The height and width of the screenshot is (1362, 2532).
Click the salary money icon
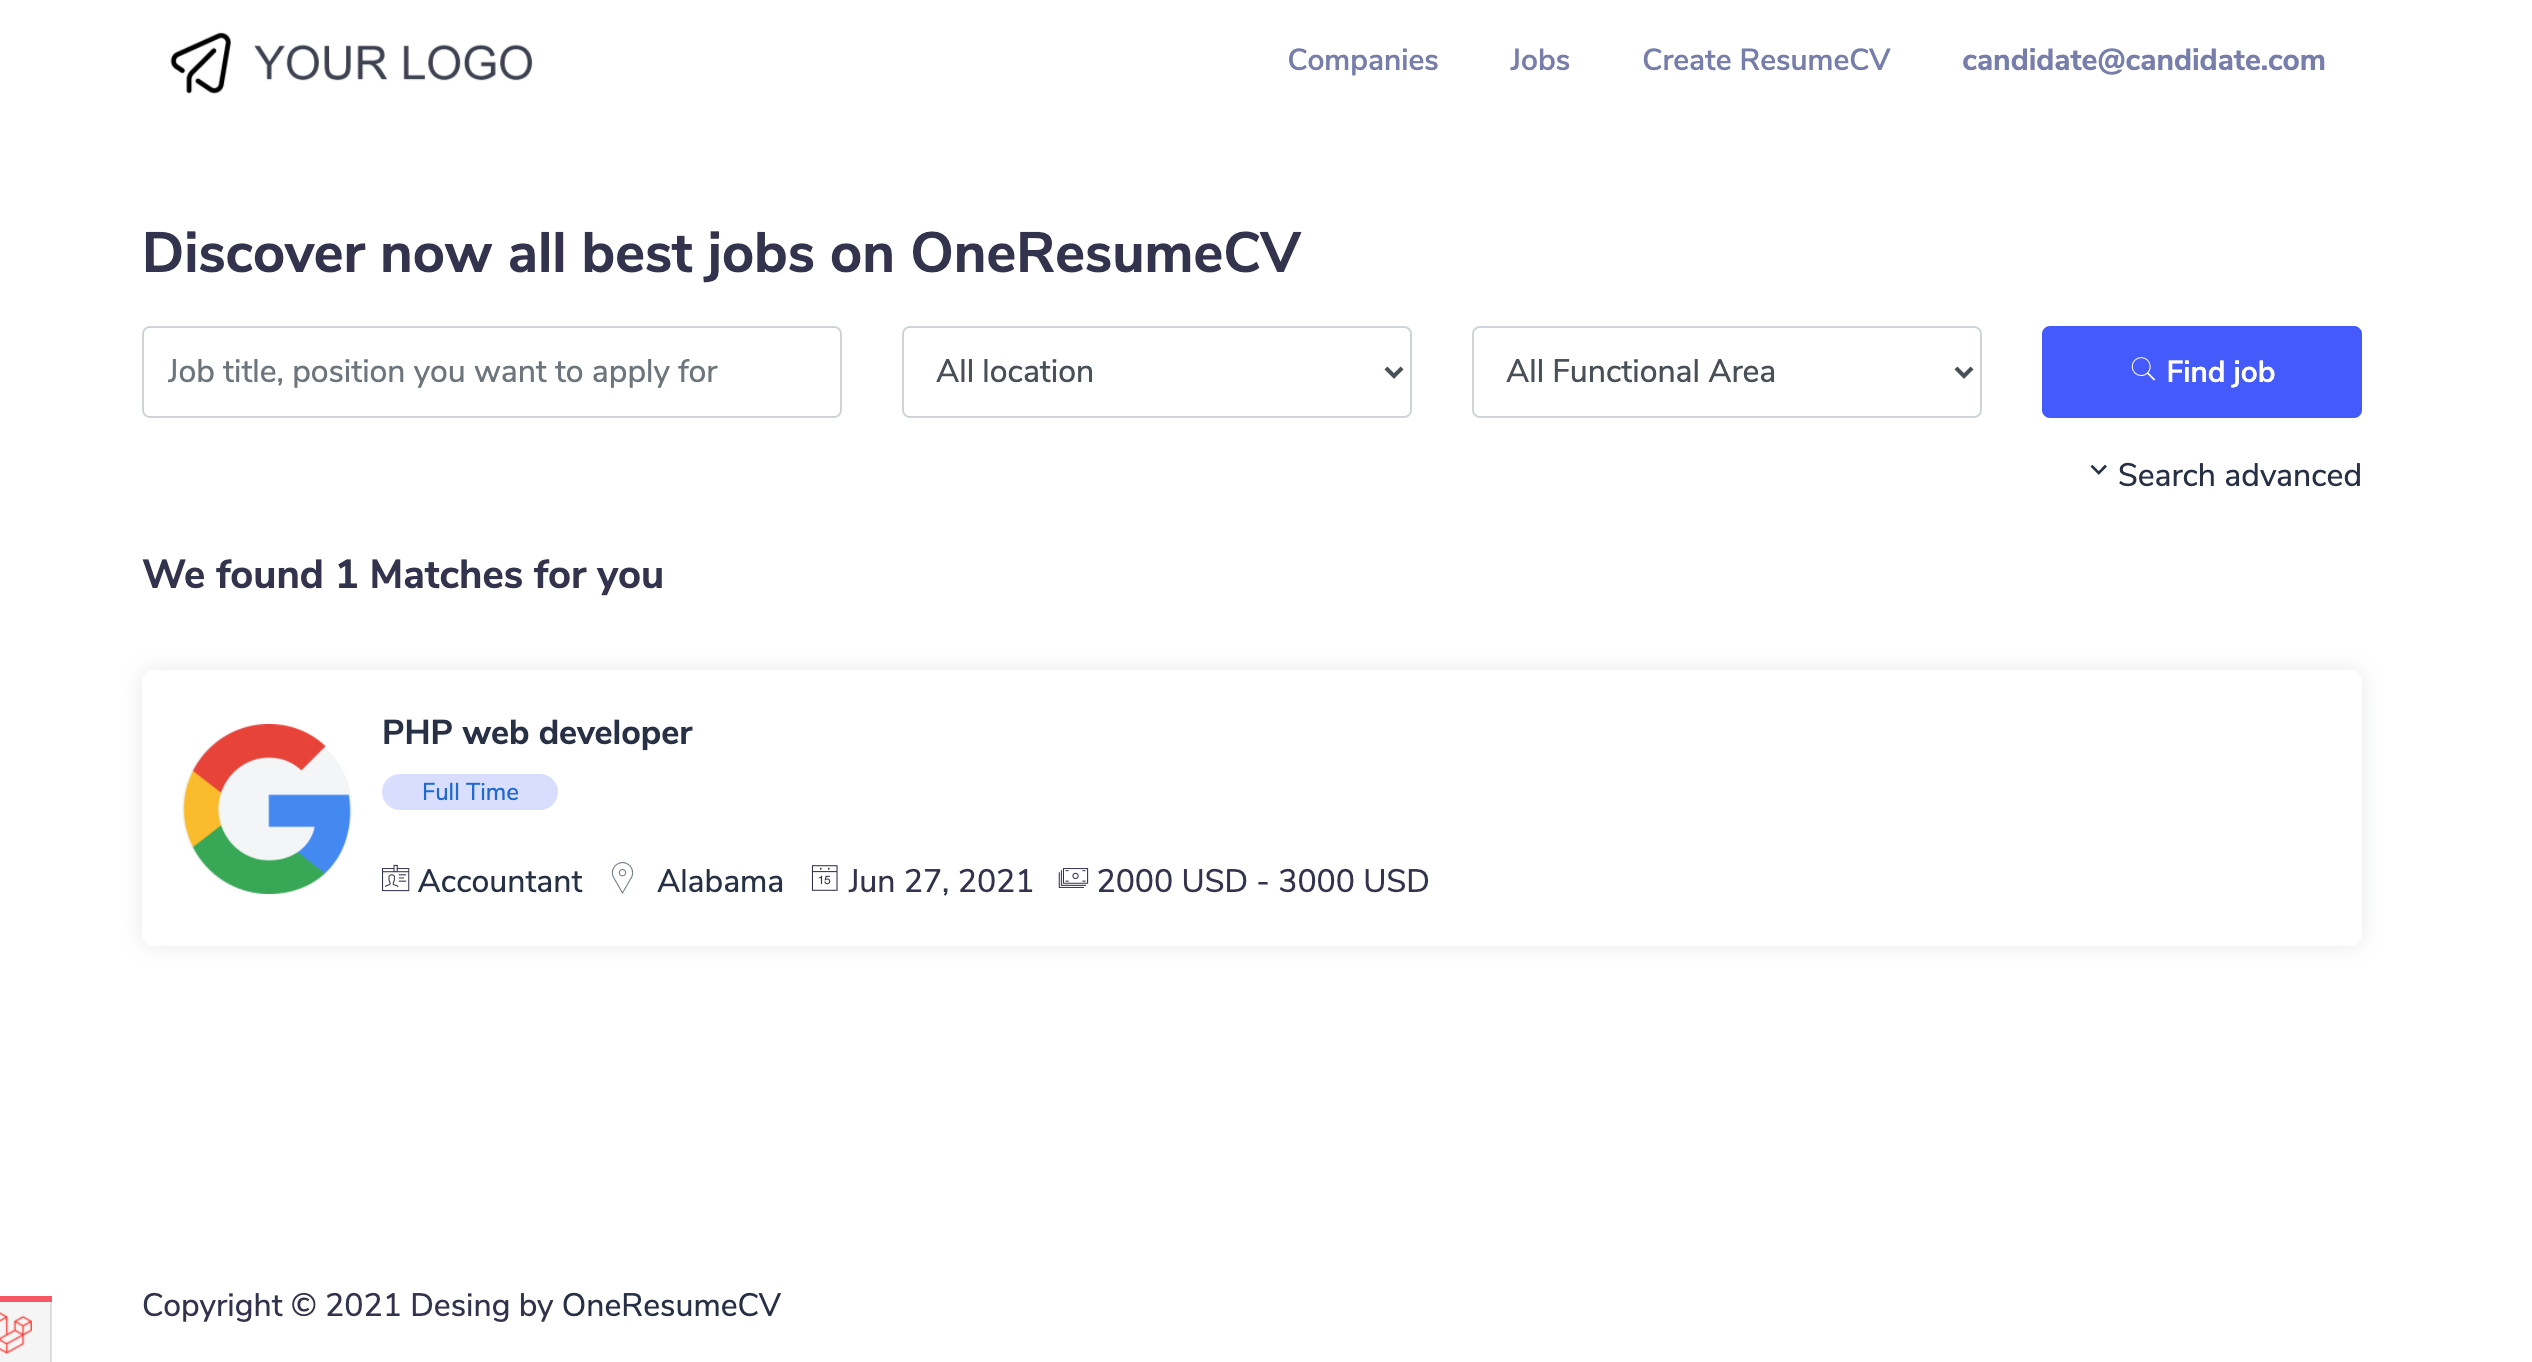coord(1073,879)
